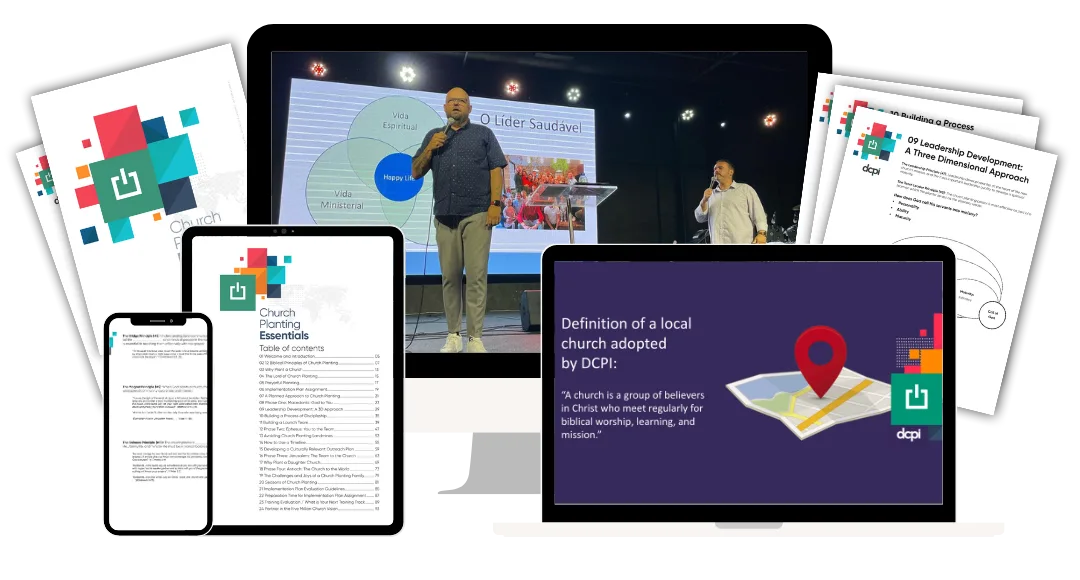The height and width of the screenshot is (580, 1080).
Task: Click the 'Definition of a local church' slide text
Action: click(626, 340)
